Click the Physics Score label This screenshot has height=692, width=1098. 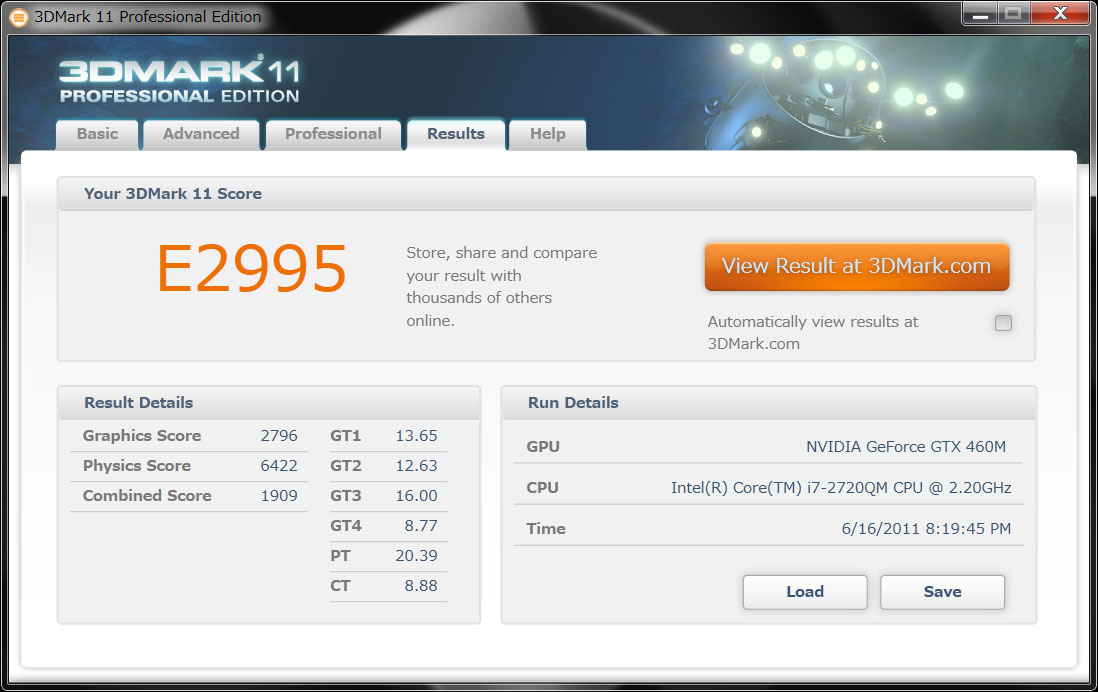pos(137,466)
